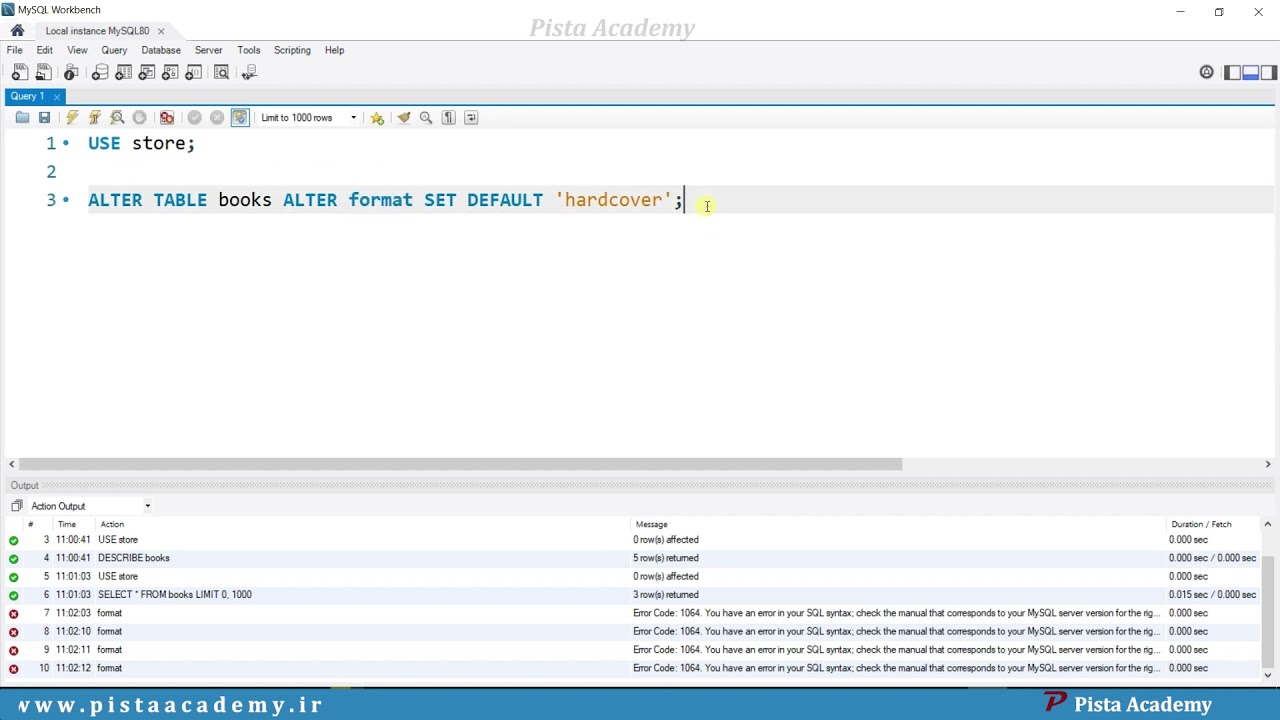This screenshot has width=1280, height=720.
Task: Create a new function icon
Action: coord(194,72)
